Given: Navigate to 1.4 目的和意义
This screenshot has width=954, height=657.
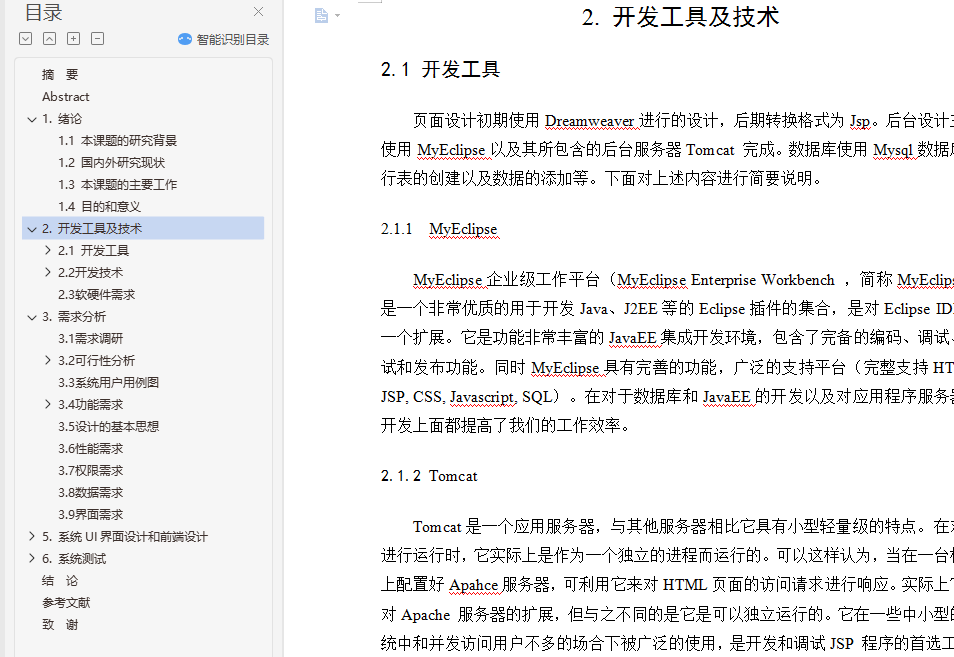Looking at the screenshot, I should (100, 206).
